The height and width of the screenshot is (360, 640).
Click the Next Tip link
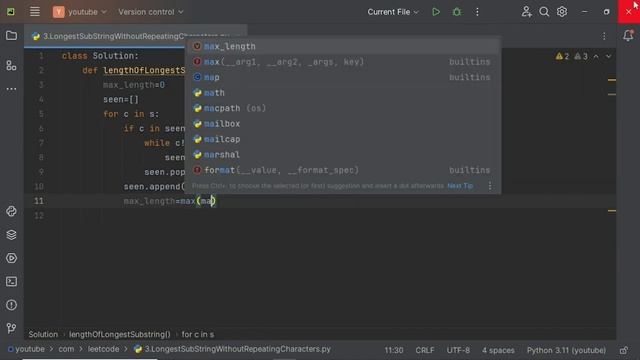pyautogui.click(x=460, y=186)
